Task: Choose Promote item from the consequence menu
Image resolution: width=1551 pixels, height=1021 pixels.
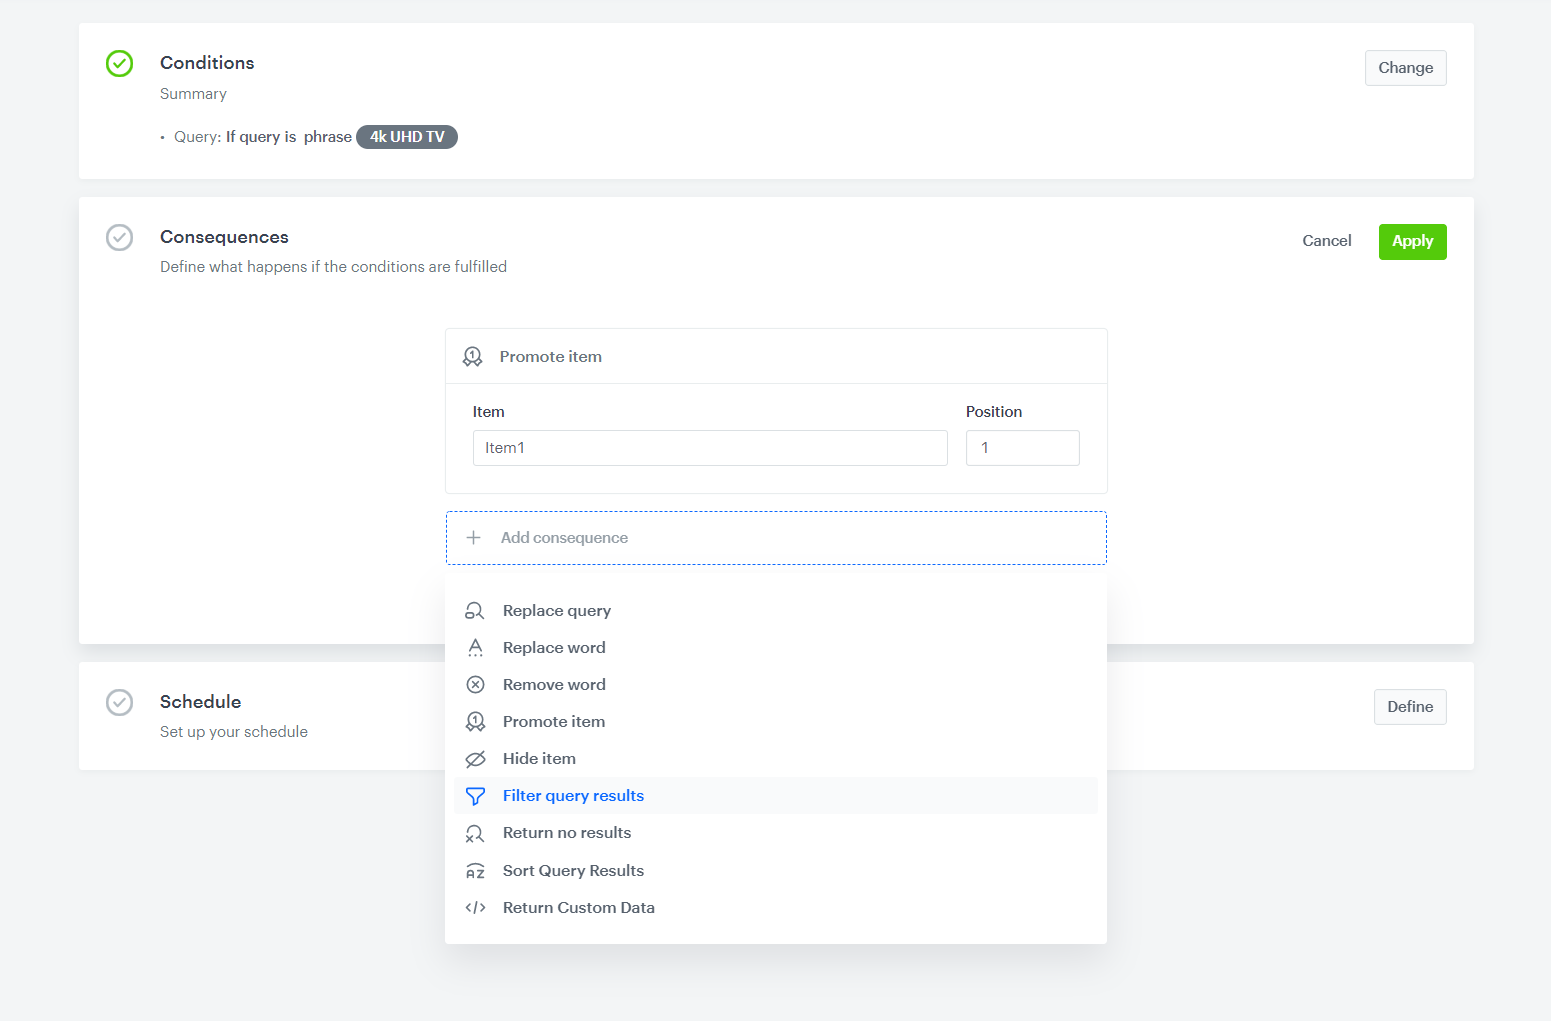Action: tap(554, 722)
